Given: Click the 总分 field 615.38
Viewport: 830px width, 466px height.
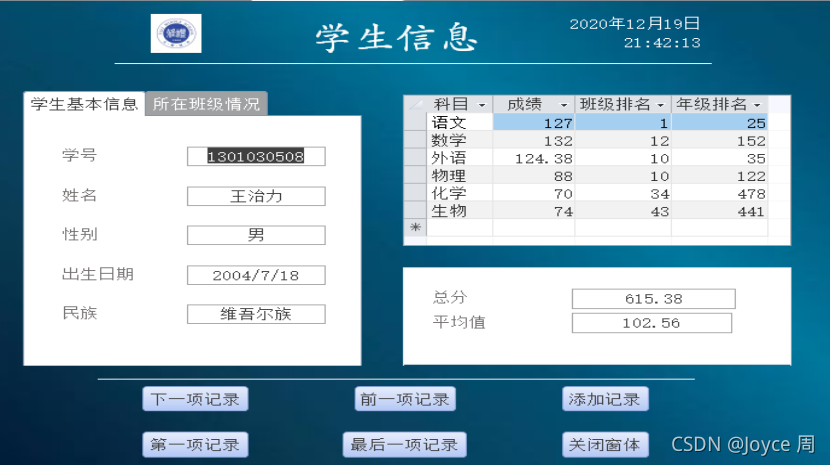Looking at the screenshot, I should pos(654,299).
